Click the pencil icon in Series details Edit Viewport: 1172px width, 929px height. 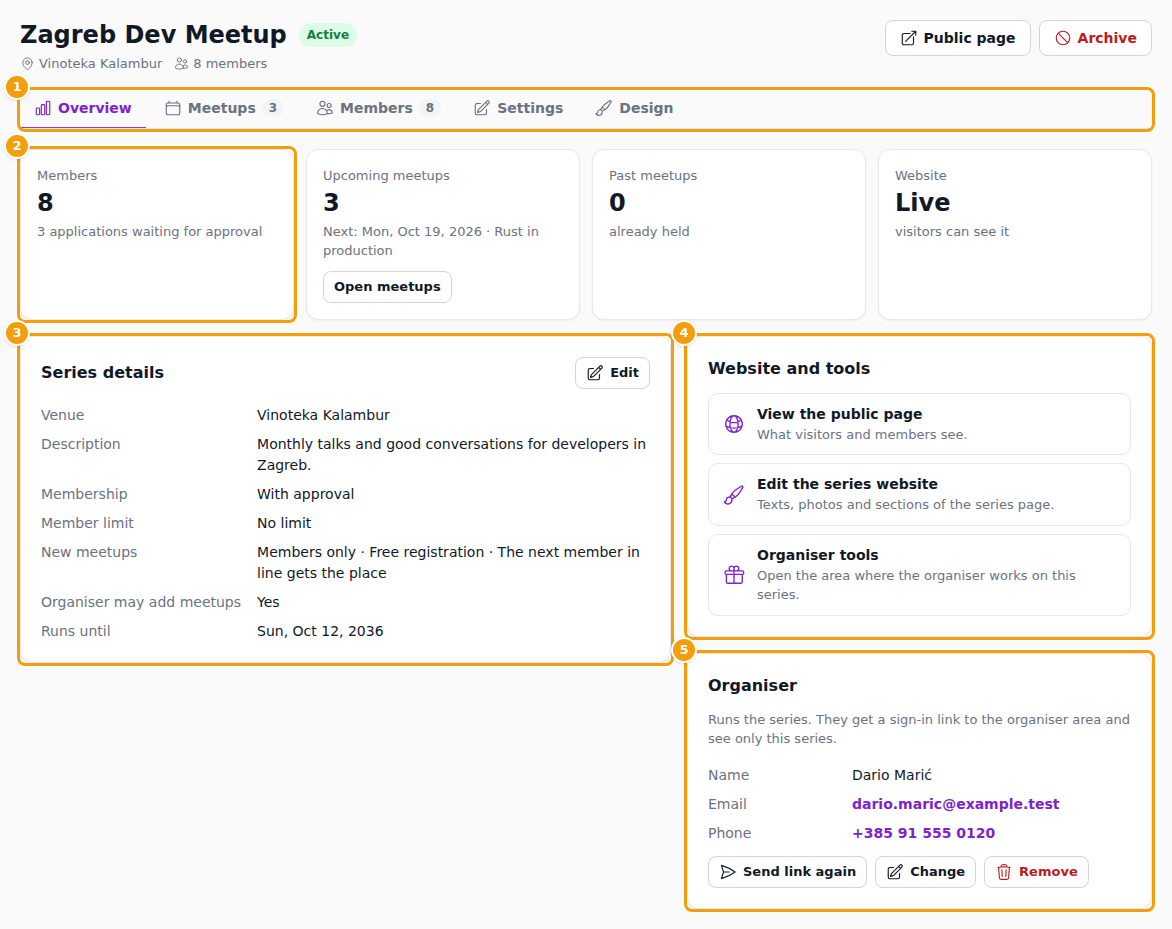click(595, 373)
